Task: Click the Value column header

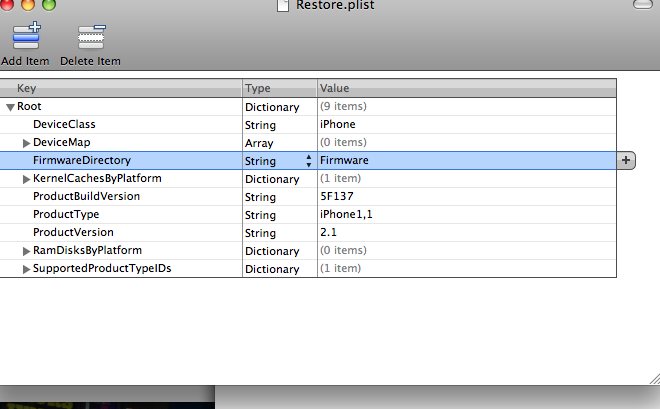Action: pos(467,88)
